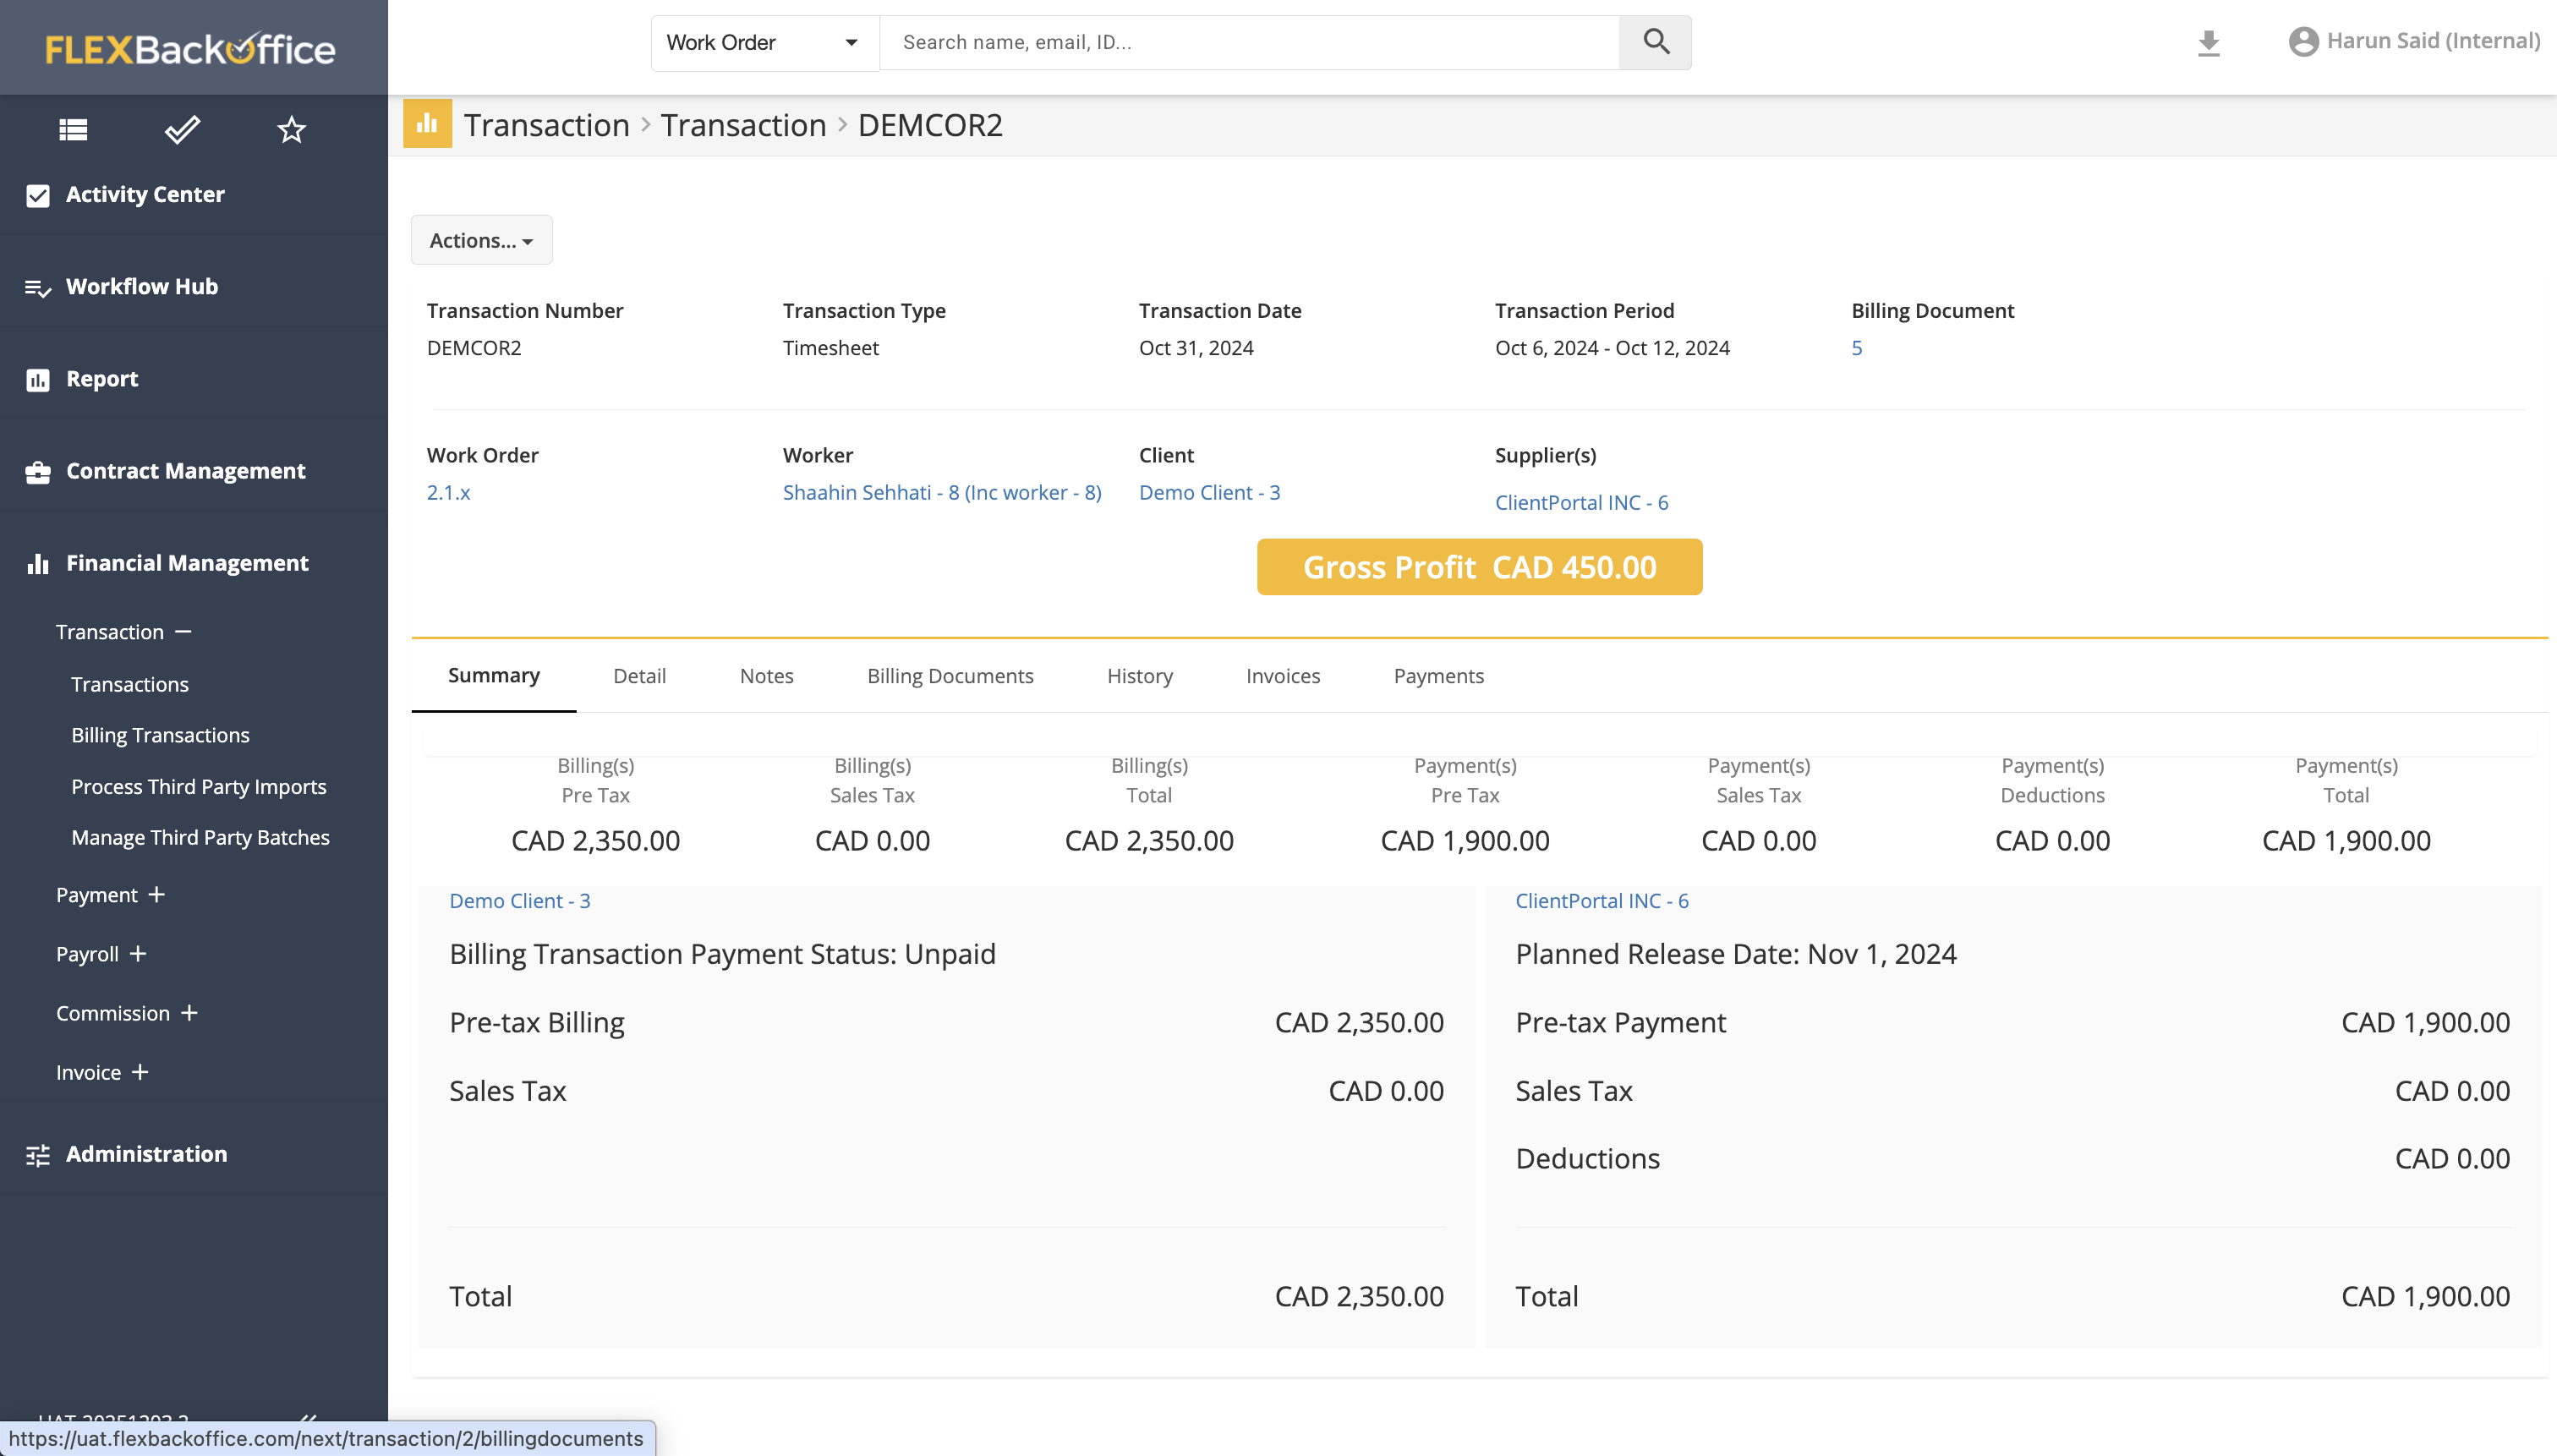Screen dimensions: 2557x1456
Task: Click the Billing Document 5 link
Action: 1856,348
